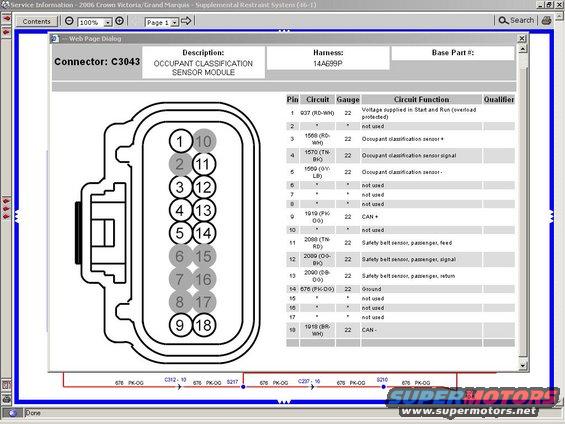This screenshot has height=424, width=565.
Task: Click the left edge splitter handle
Action: pyautogui.click(x=17, y=216)
